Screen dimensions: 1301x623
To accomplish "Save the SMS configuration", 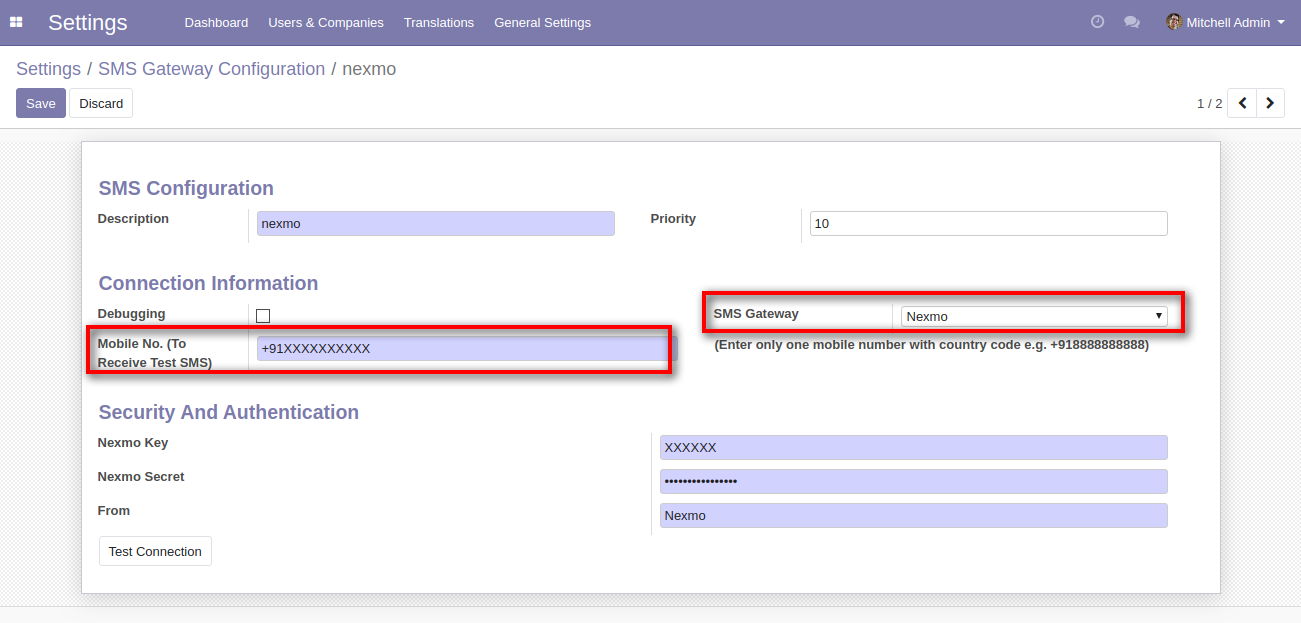I will (41, 103).
